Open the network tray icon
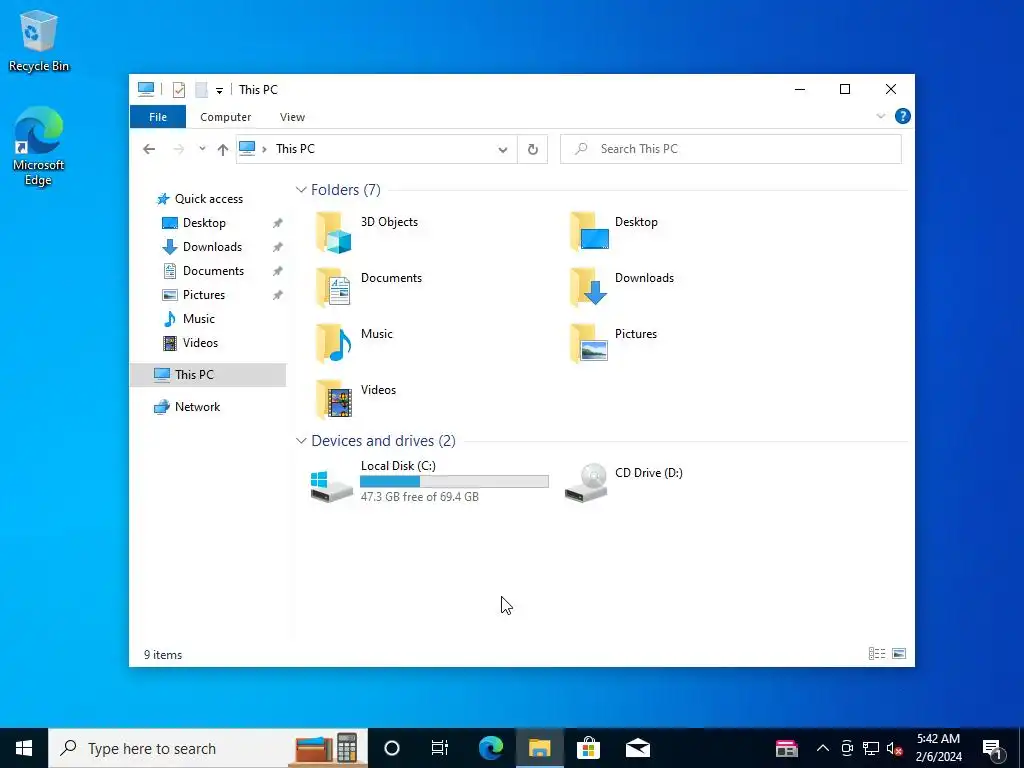 coord(871,748)
